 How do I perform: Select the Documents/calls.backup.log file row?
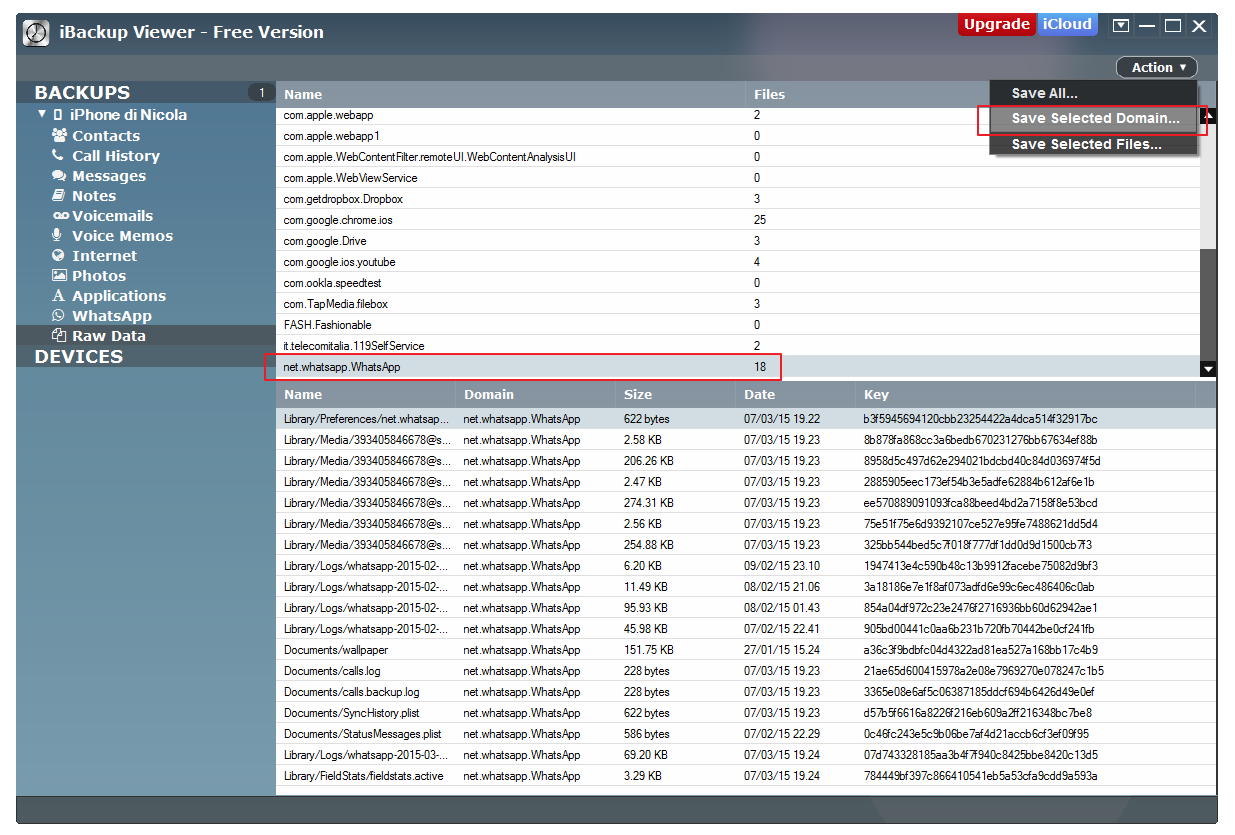pos(746,691)
